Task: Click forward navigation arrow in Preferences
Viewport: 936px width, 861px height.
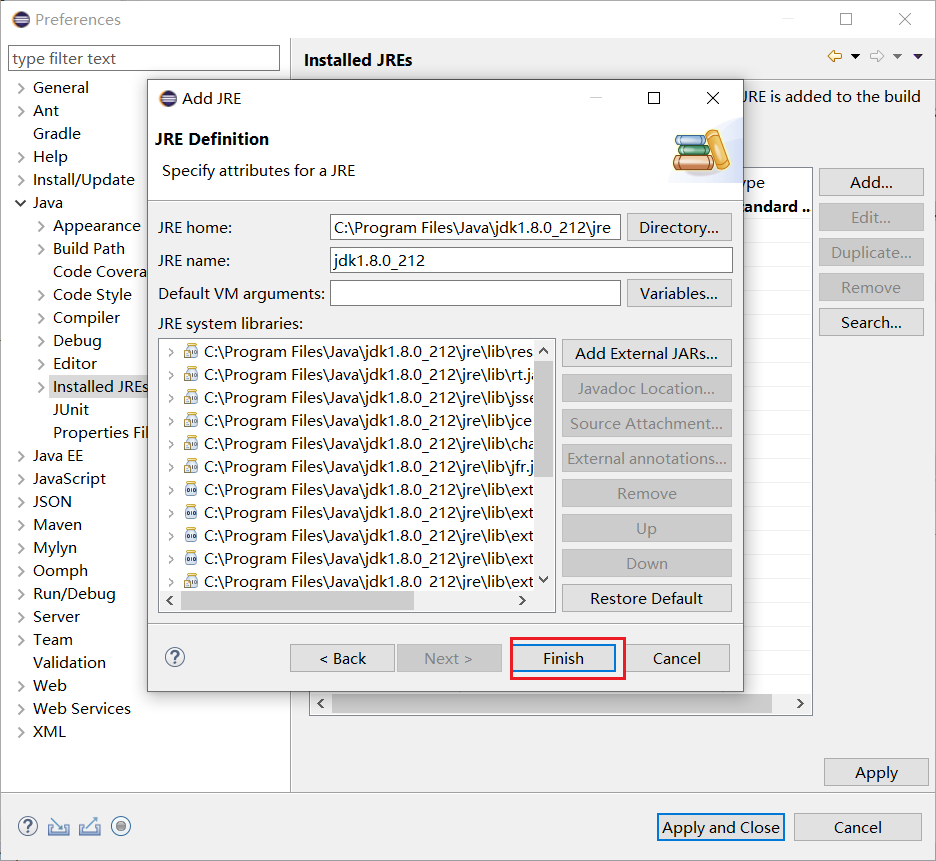Action: click(x=876, y=56)
